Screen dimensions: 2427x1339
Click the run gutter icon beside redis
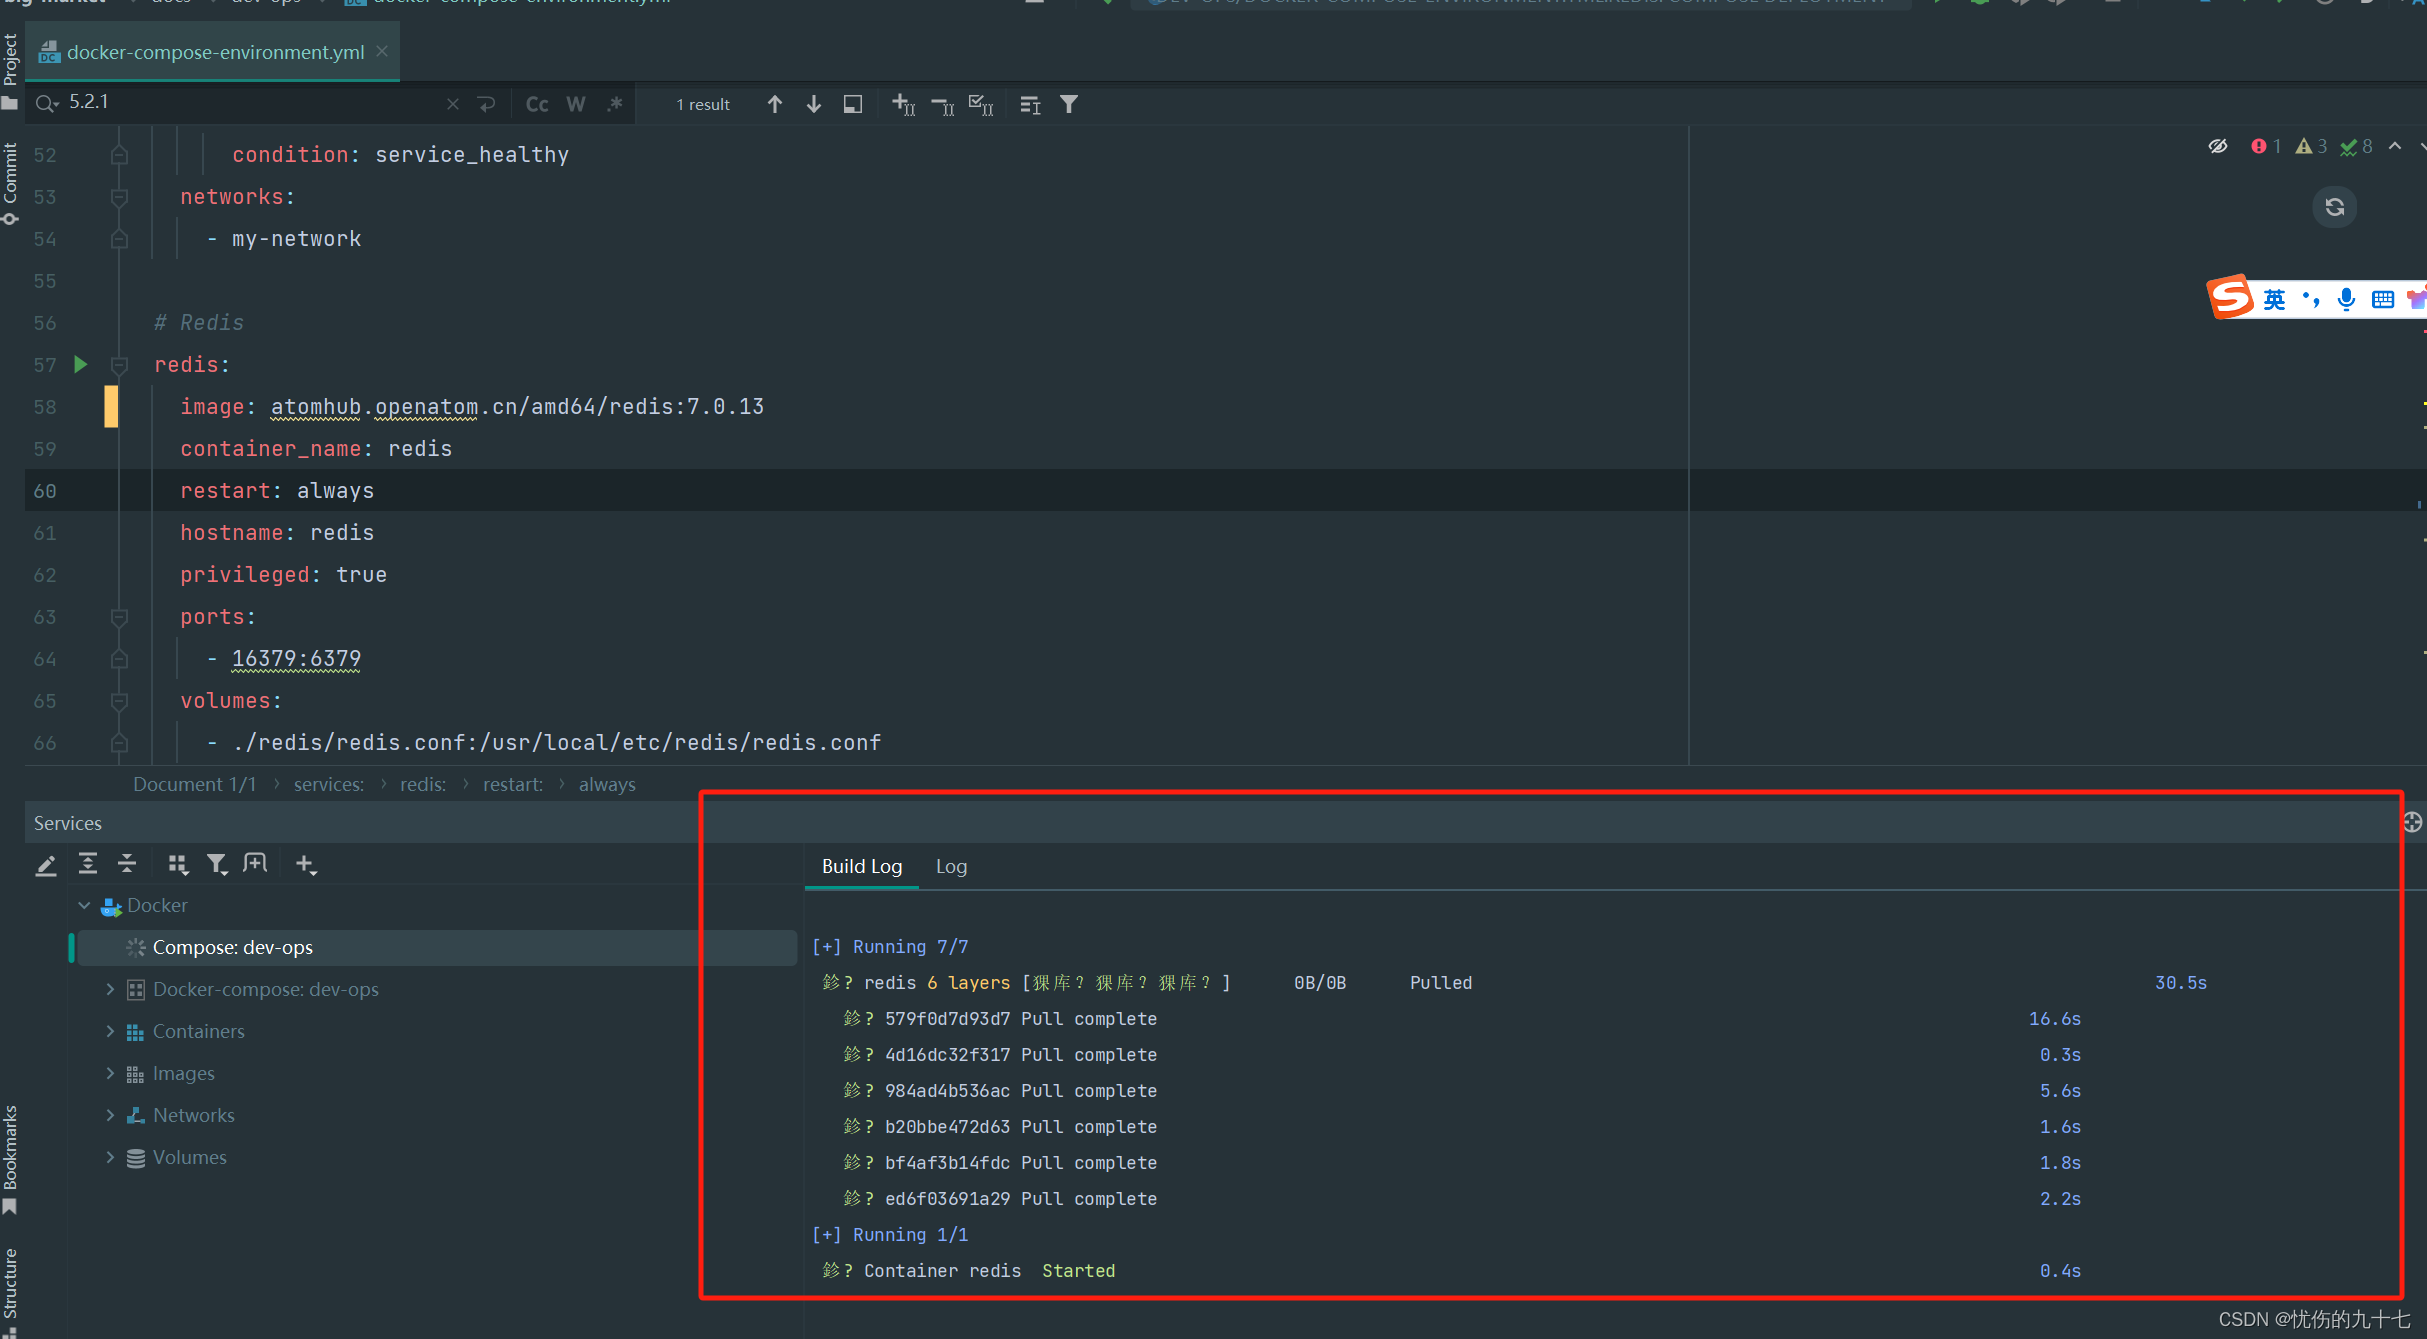click(x=81, y=365)
